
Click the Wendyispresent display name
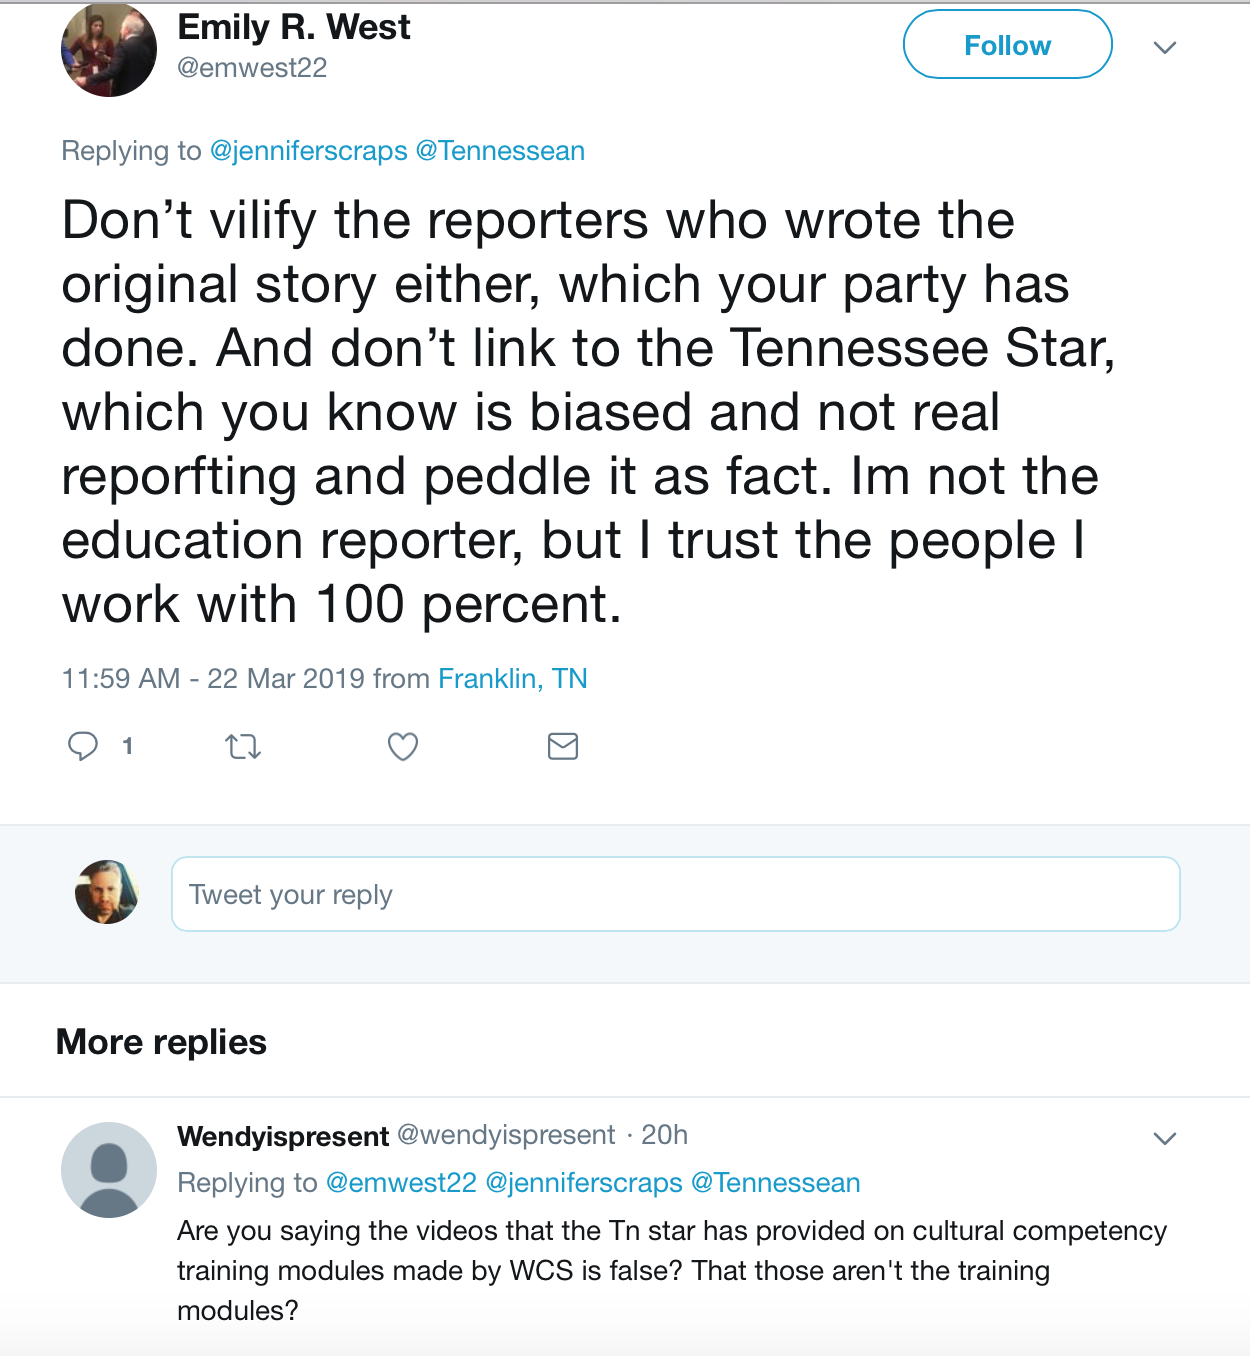283,1136
